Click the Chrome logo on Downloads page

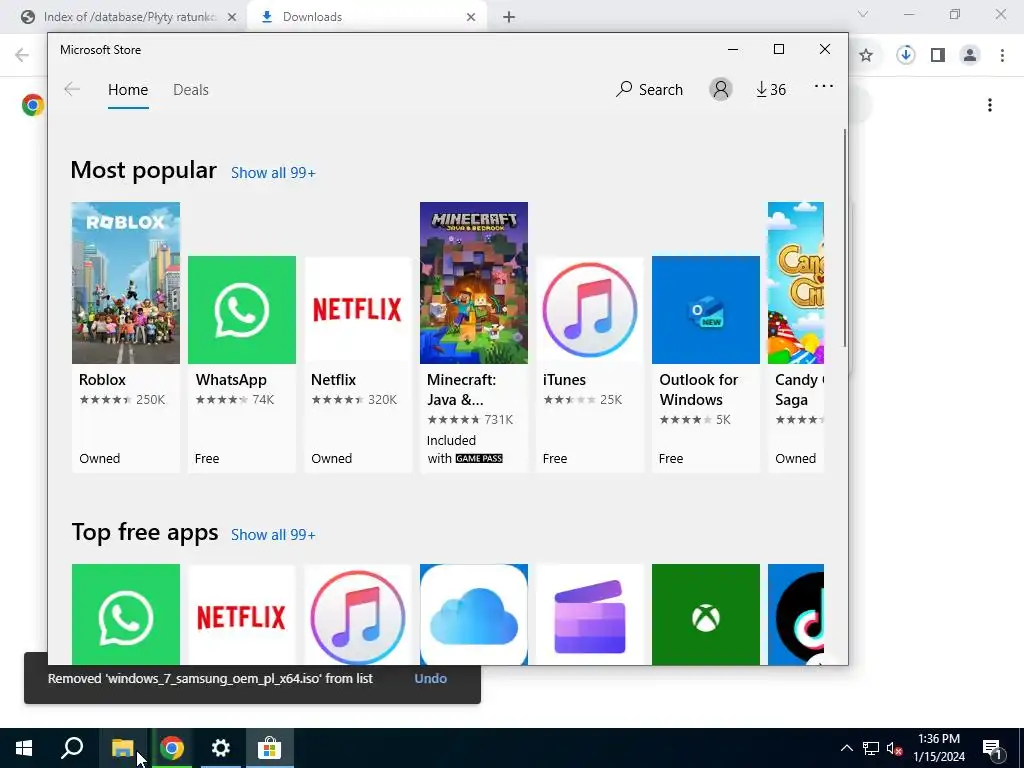pos(33,105)
